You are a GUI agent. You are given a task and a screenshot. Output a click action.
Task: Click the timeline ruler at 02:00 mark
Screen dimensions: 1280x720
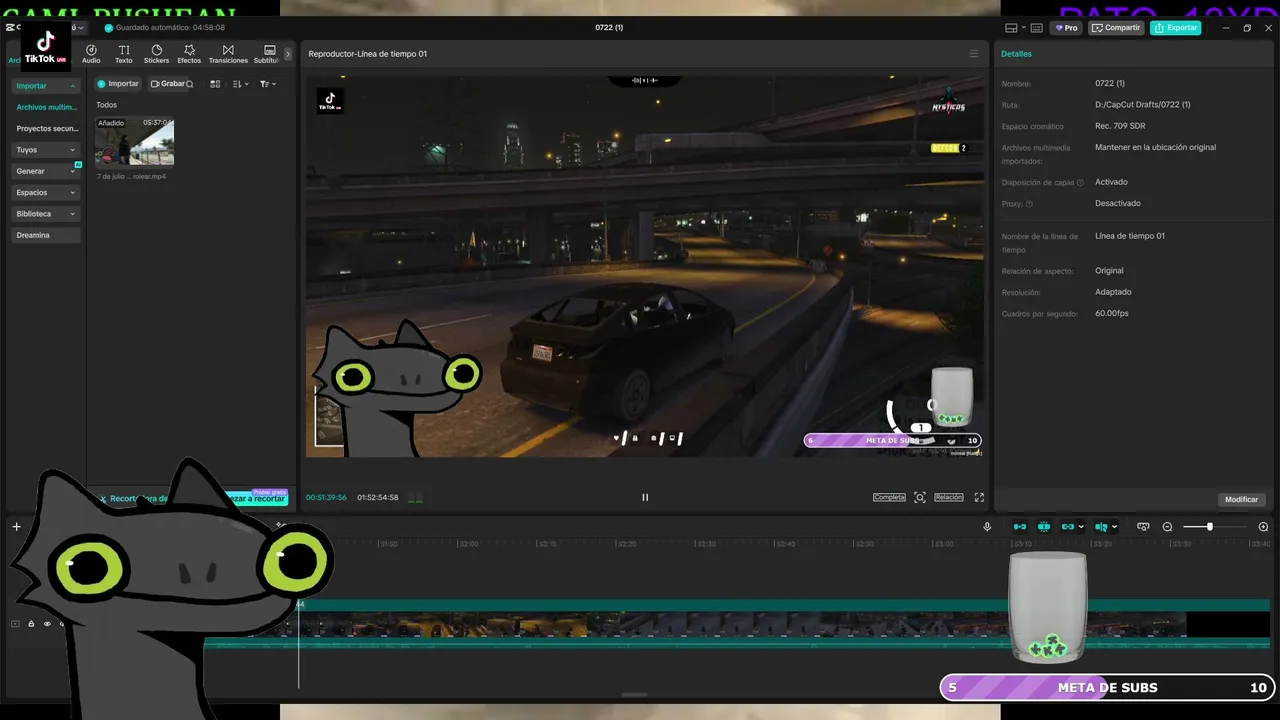tap(468, 544)
